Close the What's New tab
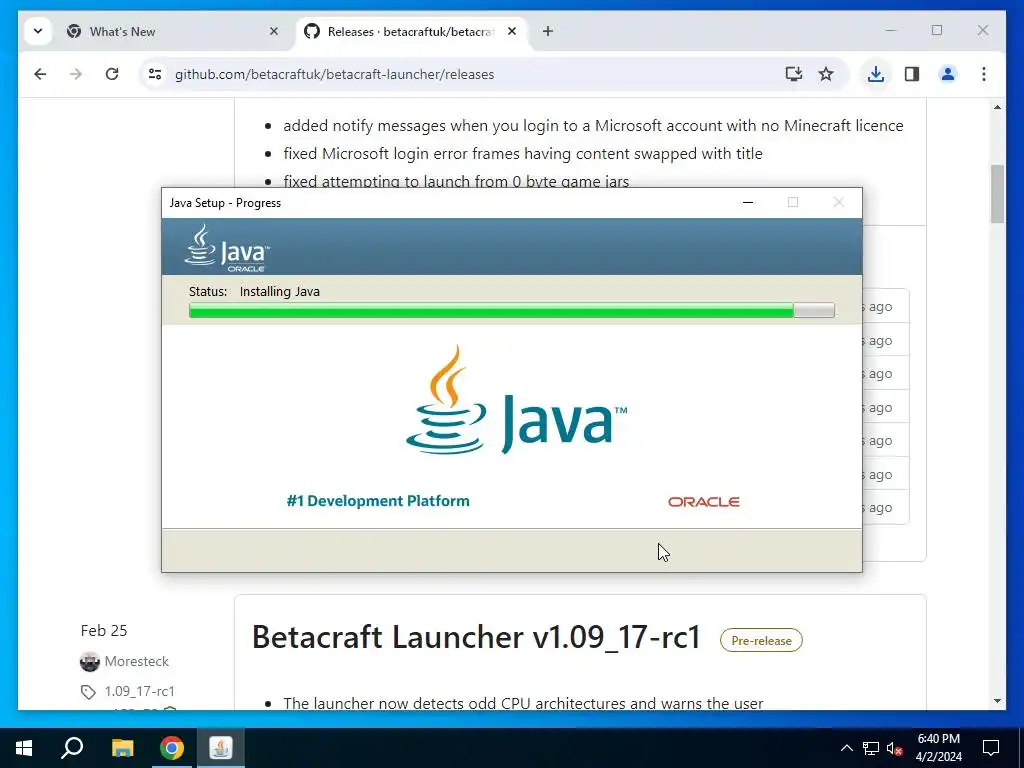 click(274, 31)
